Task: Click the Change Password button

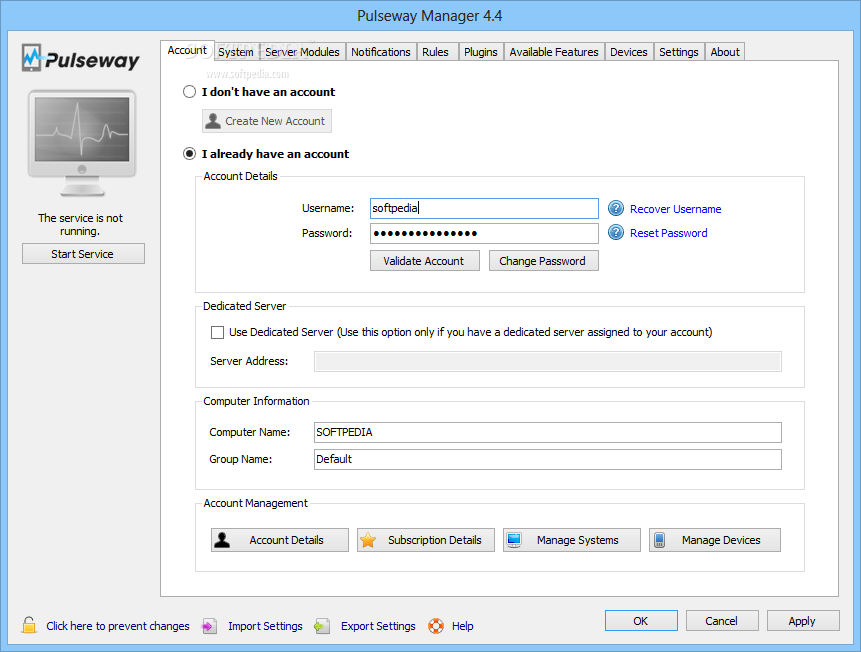Action: click(x=544, y=261)
